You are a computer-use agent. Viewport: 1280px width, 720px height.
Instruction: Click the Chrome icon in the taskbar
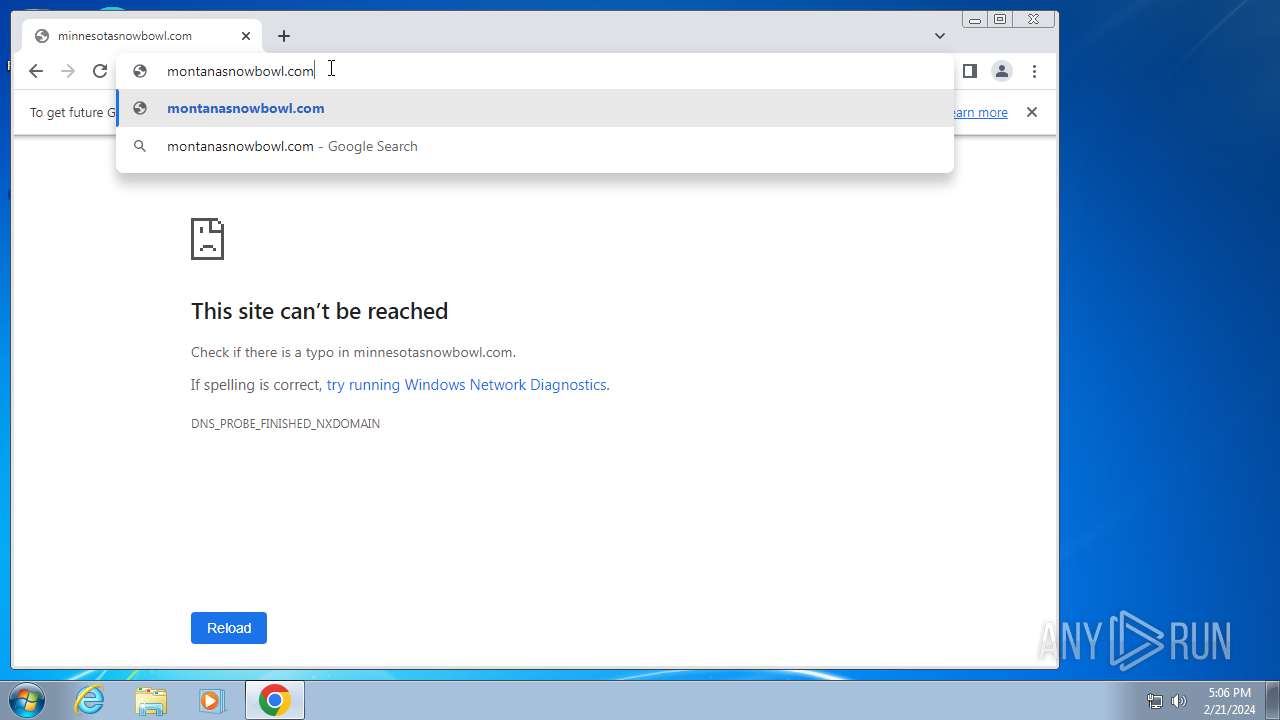pos(275,701)
